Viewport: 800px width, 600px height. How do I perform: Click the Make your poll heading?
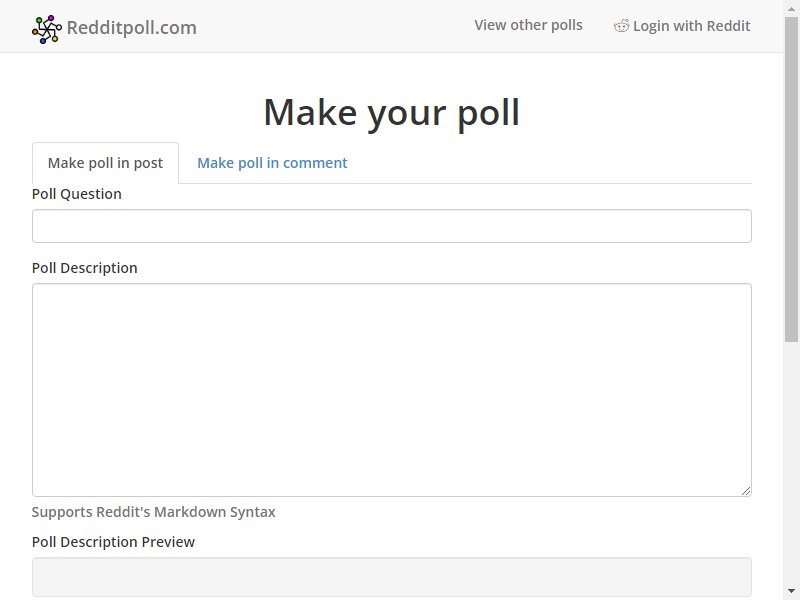tap(391, 113)
